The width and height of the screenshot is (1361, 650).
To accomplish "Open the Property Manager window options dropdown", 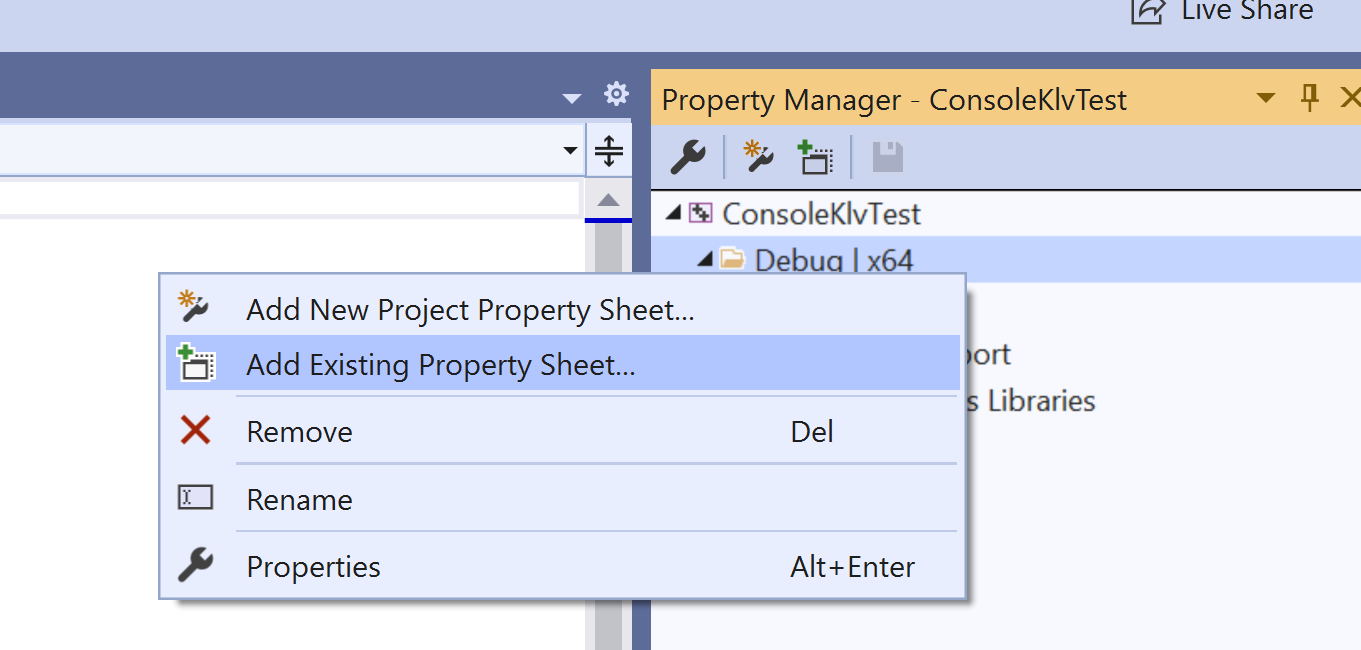I will click(1266, 98).
